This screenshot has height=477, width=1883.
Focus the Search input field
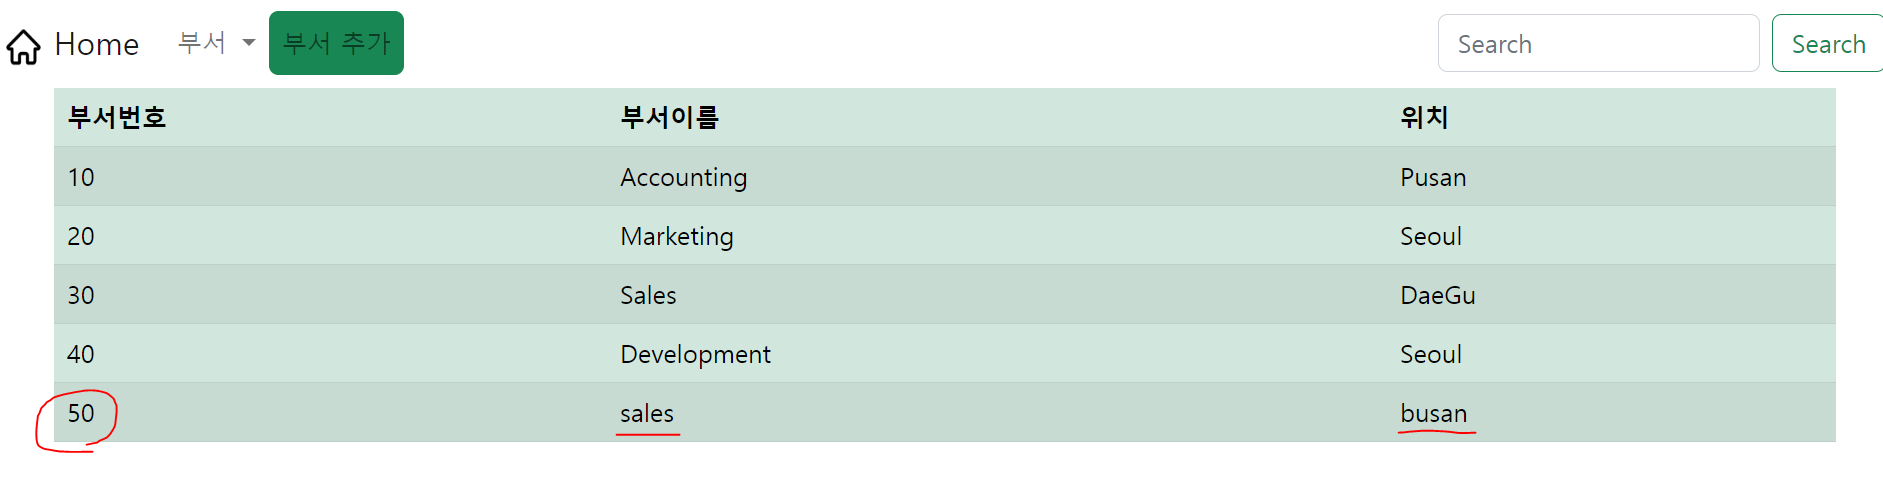(1598, 43)
